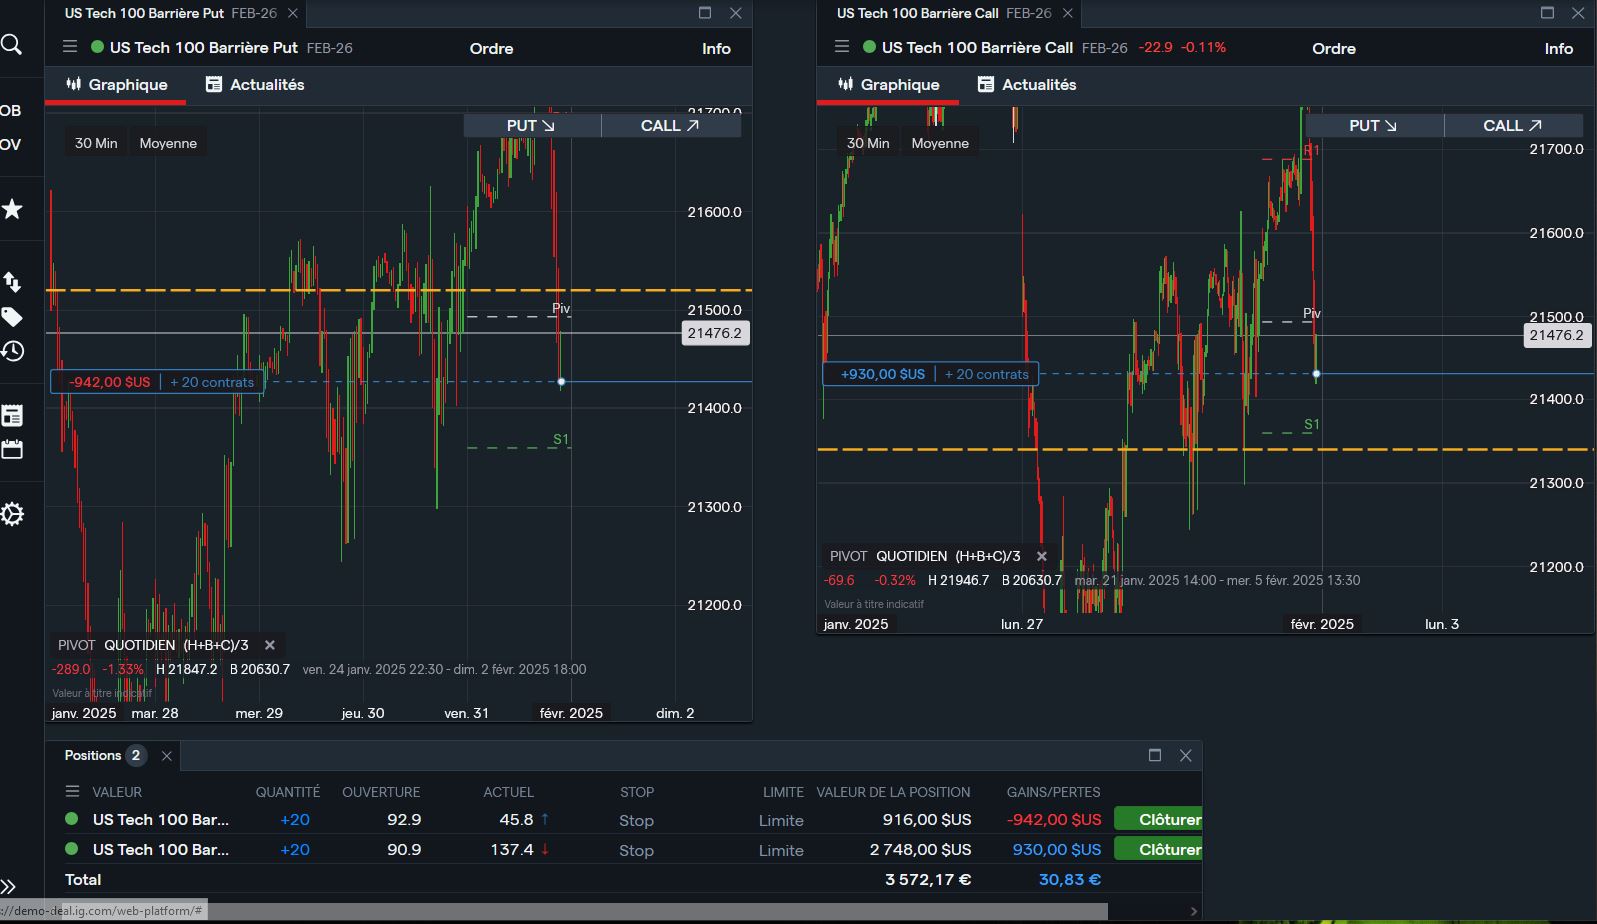Click the up-down arrows icon in the sidebar

12,282
